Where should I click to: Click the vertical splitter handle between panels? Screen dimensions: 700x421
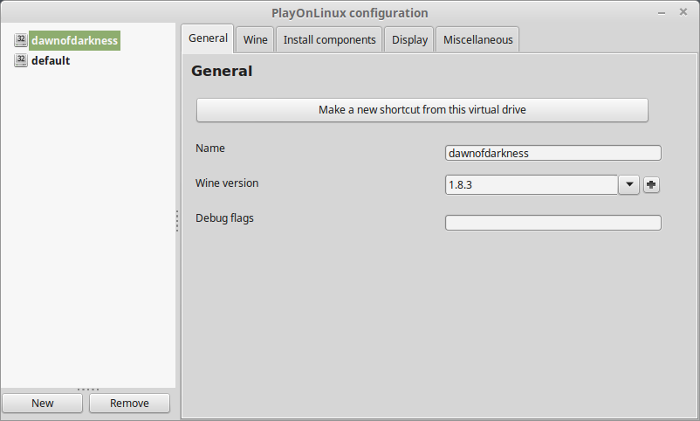[177, 221]
